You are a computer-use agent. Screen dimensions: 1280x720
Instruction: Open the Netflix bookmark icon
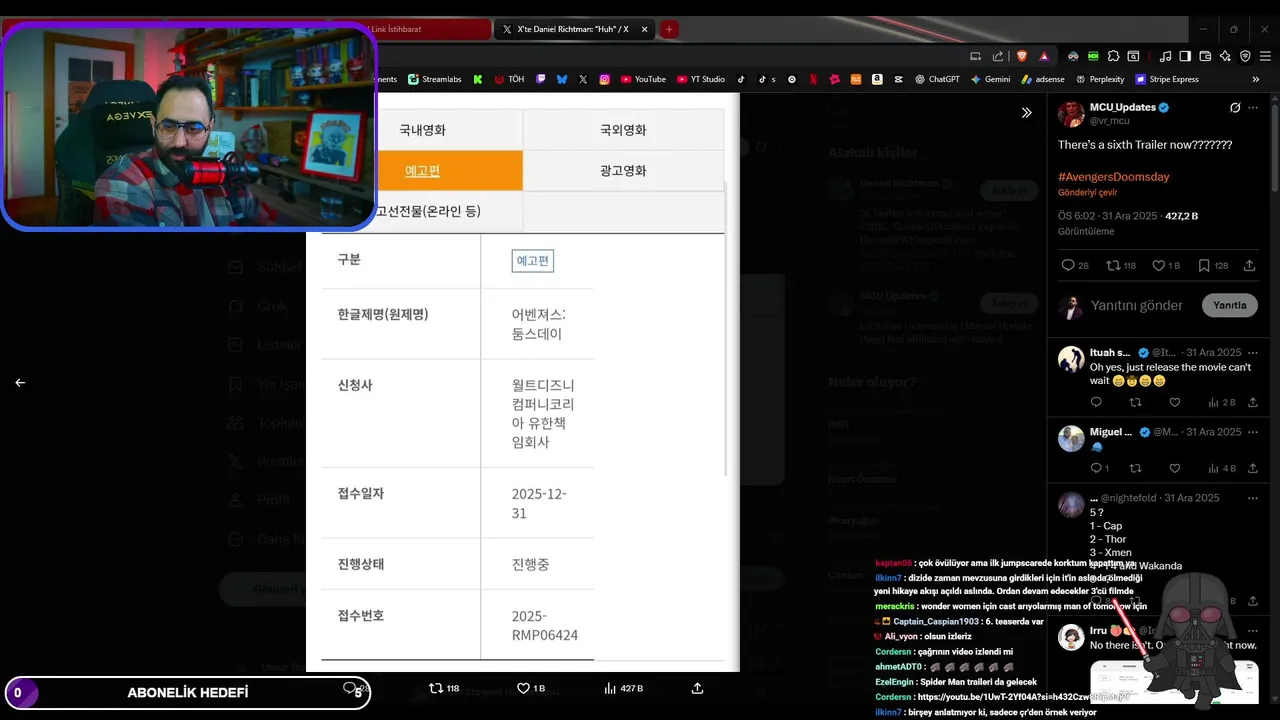click(813, 79)
